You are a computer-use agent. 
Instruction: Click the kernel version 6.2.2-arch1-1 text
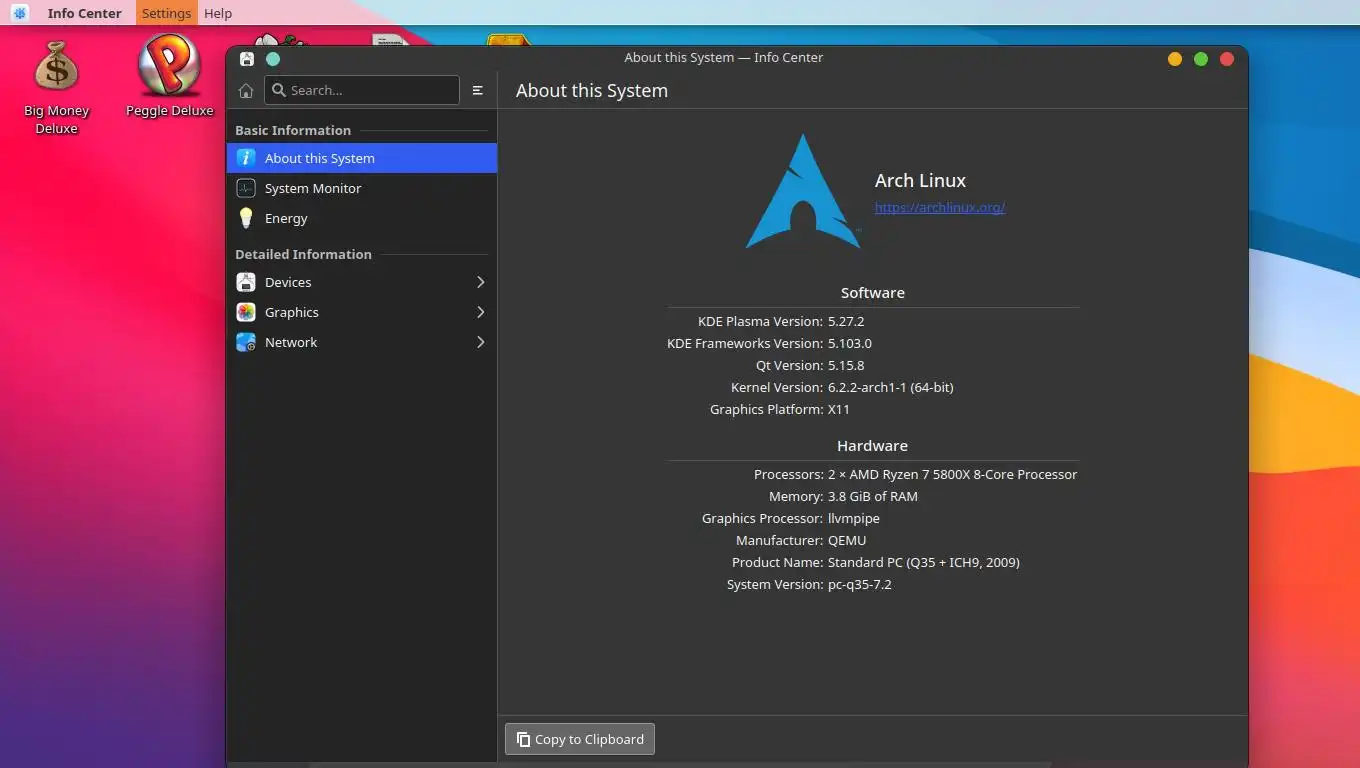(x=890, y=388)
